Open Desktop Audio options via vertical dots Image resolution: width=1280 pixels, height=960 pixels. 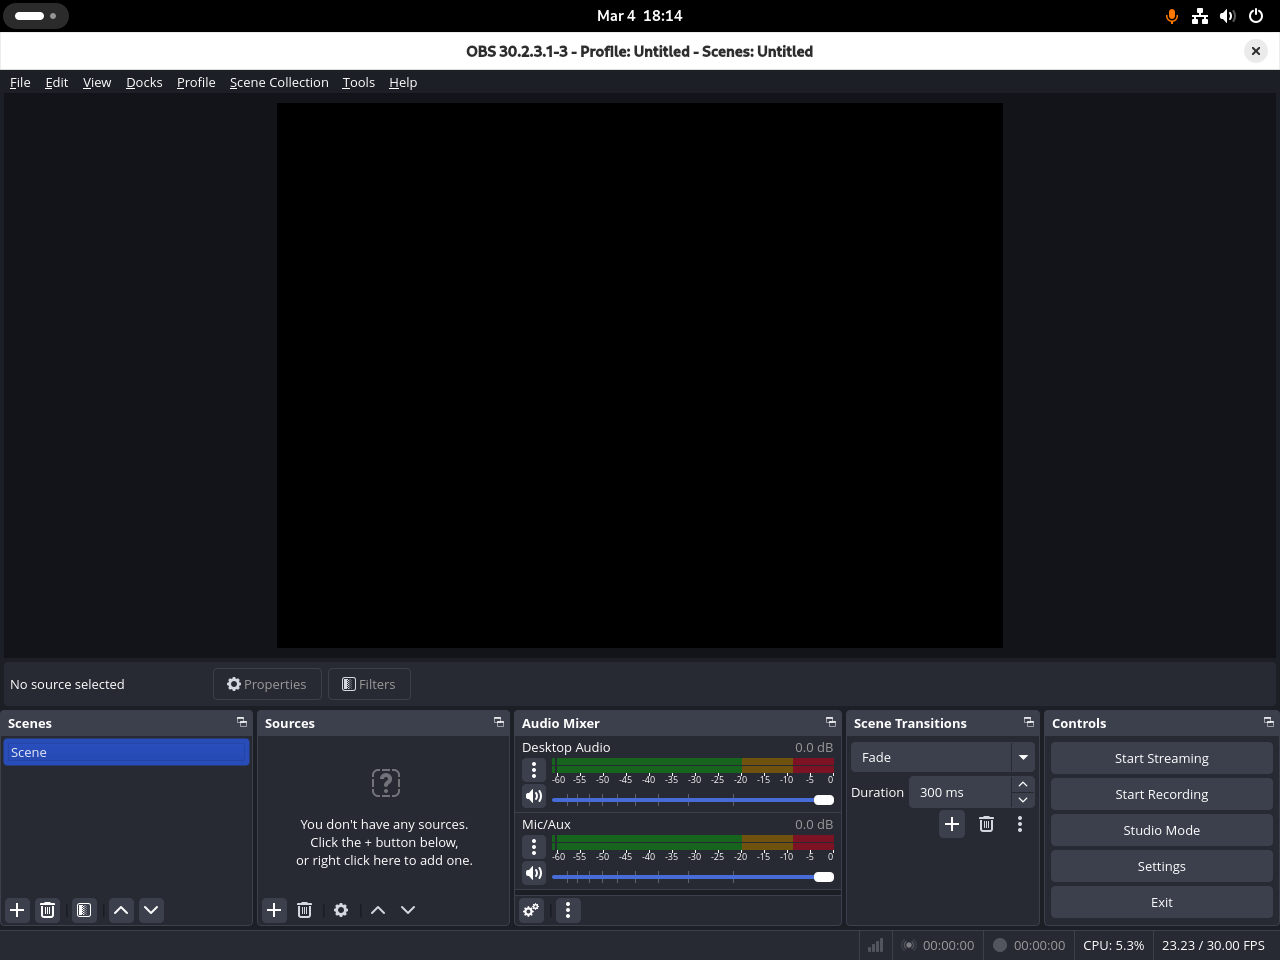point(533,770)
